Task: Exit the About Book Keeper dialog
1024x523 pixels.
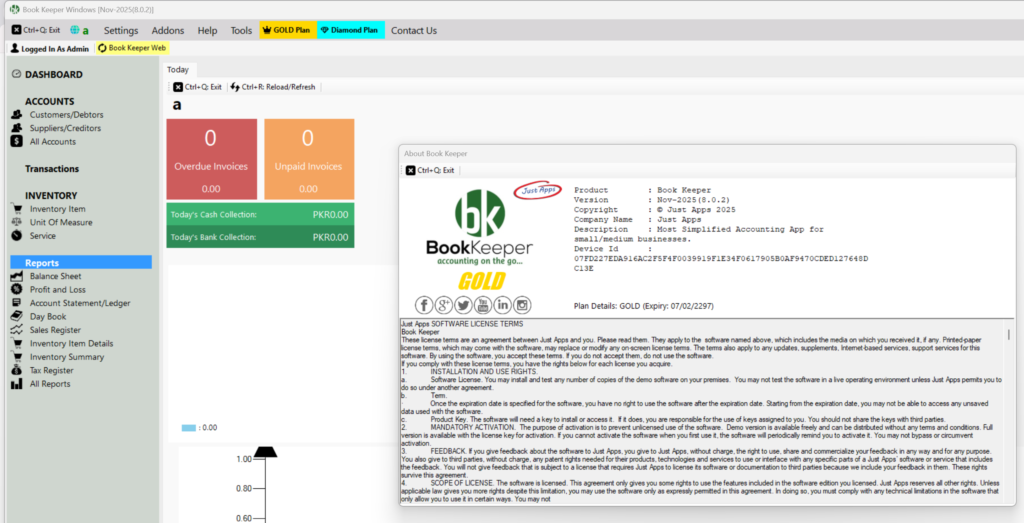Action: coord(429,170)
